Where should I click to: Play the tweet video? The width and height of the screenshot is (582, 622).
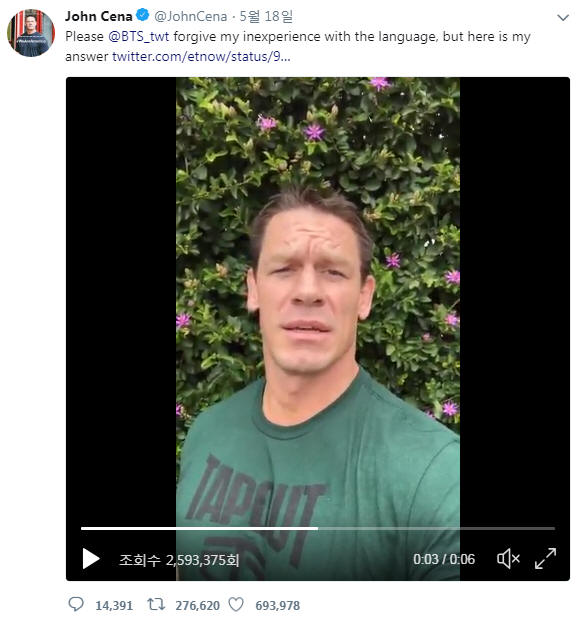click(x=91, y=559)
